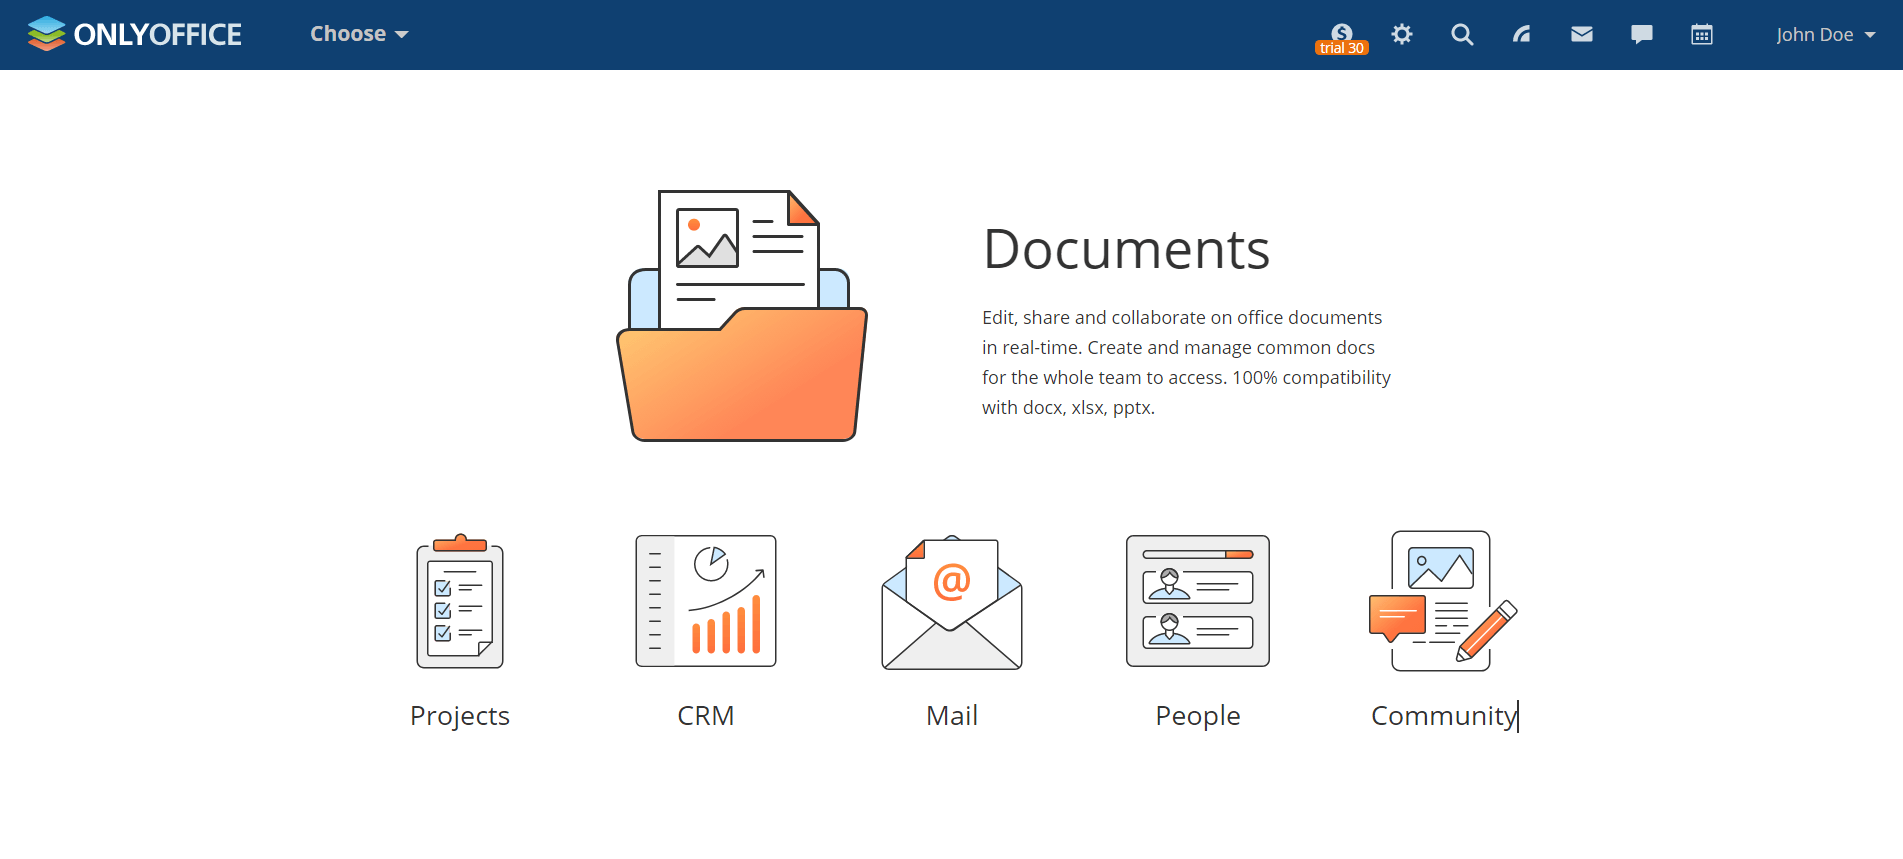Image resolution: width=1903 pixels, height=859 pixels.
Task: Click the Projects label
Action: 460,716
